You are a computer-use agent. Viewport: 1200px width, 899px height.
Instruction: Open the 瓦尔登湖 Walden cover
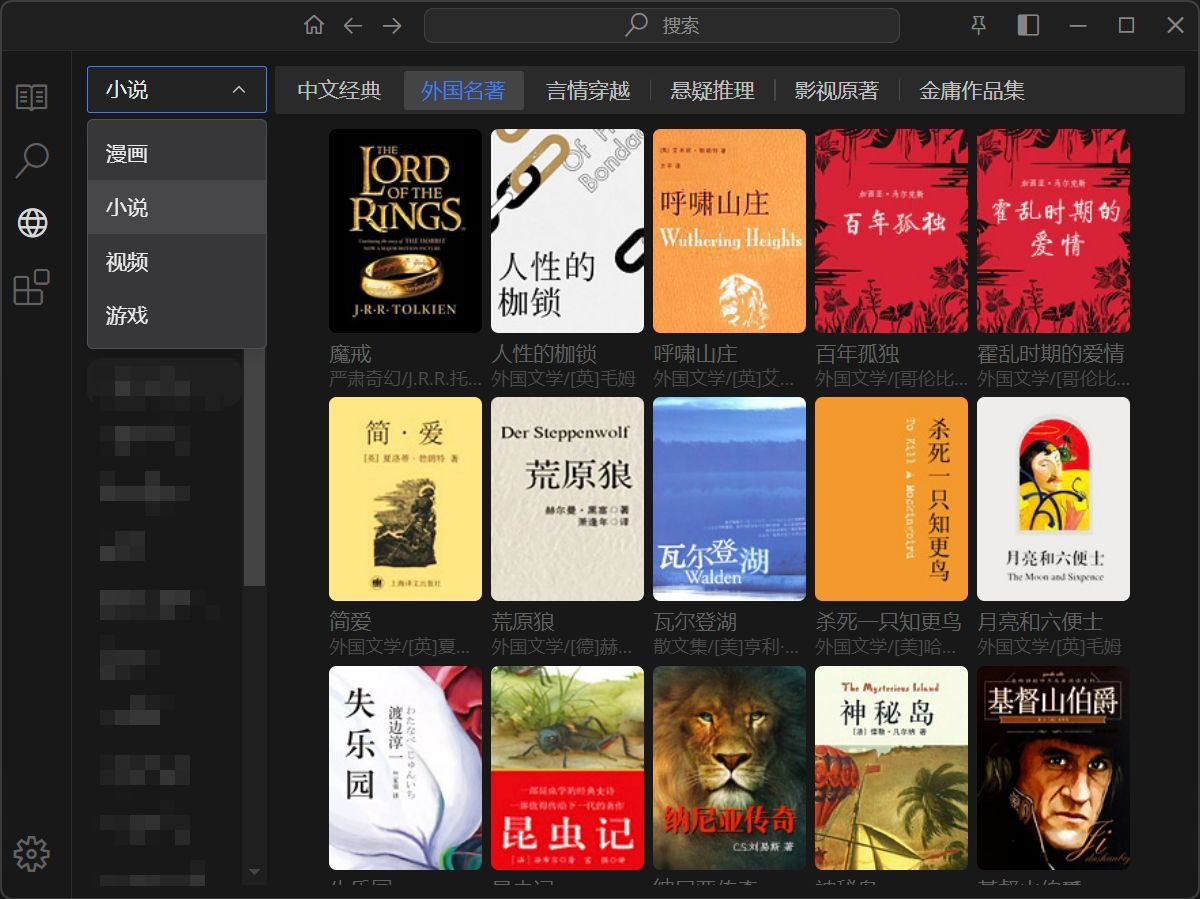pos(729,499)
